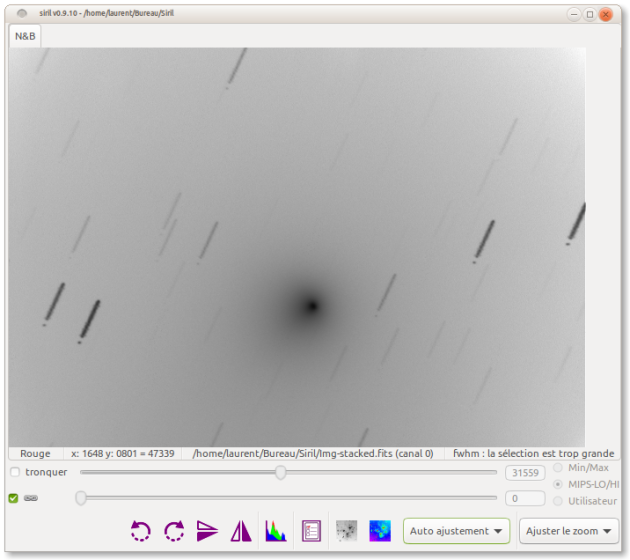
Task: Rotate image 90 degrees counter-clockwise
Action: tap(141, 531)
